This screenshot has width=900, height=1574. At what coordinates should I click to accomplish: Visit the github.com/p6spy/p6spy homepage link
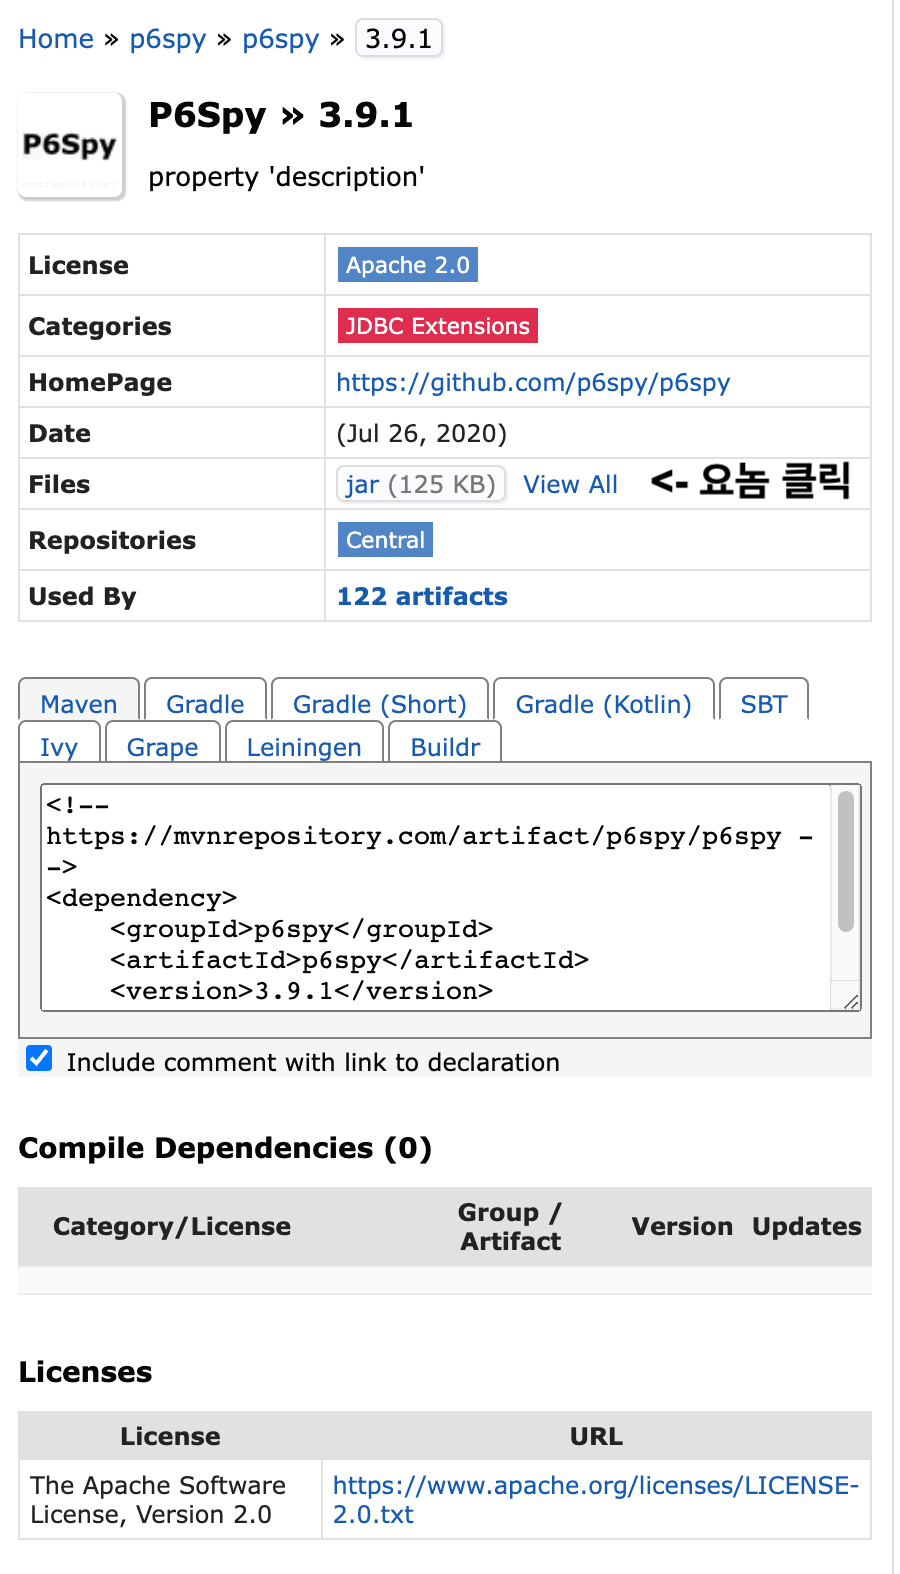pyautogui.click(x=533, y=382)
